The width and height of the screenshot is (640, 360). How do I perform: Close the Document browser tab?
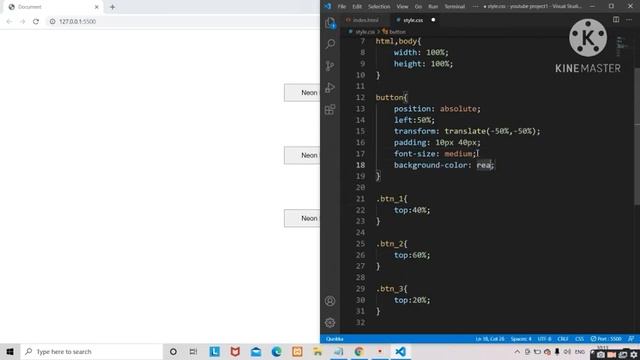(x=97, y=7)
